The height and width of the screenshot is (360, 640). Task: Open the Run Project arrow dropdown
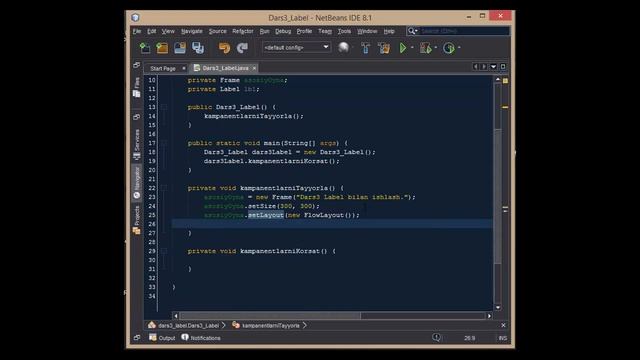tap(412, 48)
